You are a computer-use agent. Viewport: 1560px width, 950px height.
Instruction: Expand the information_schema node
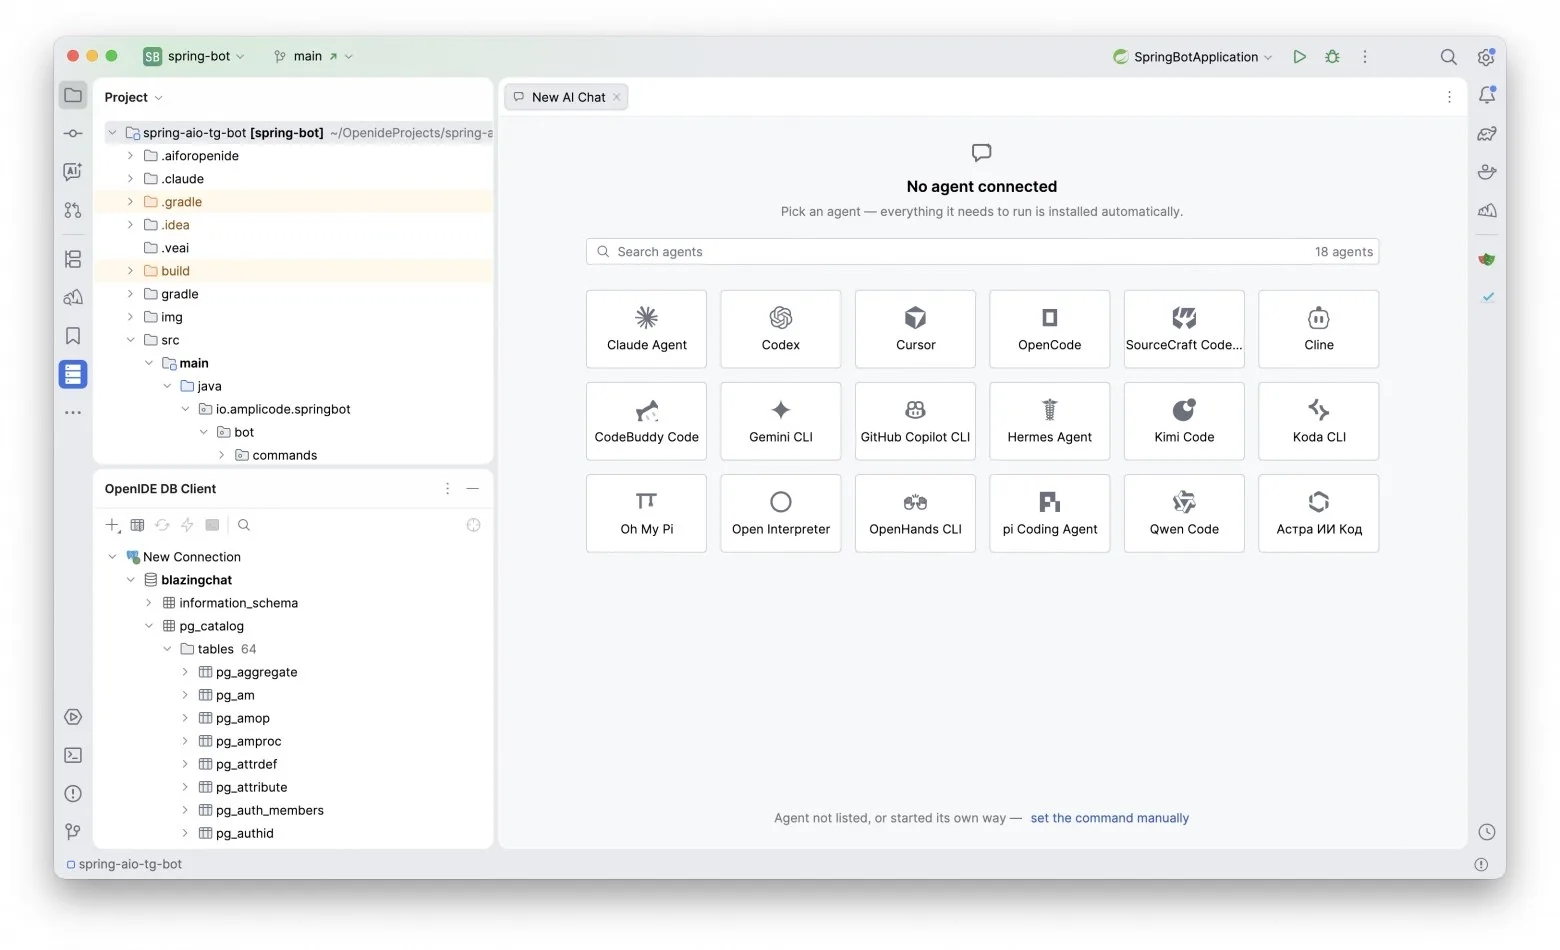click(x=149, y=603)
